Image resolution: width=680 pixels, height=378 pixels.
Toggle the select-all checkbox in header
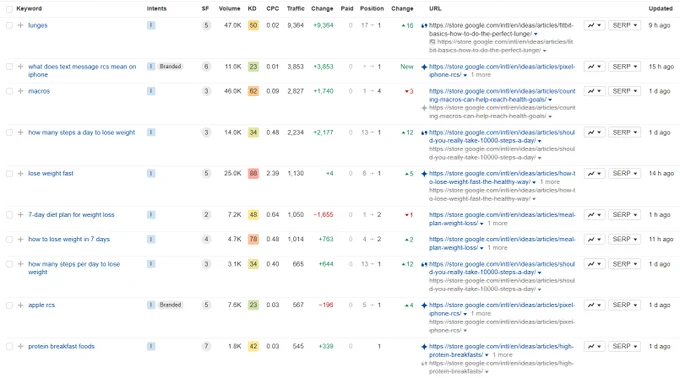[9, 9]
